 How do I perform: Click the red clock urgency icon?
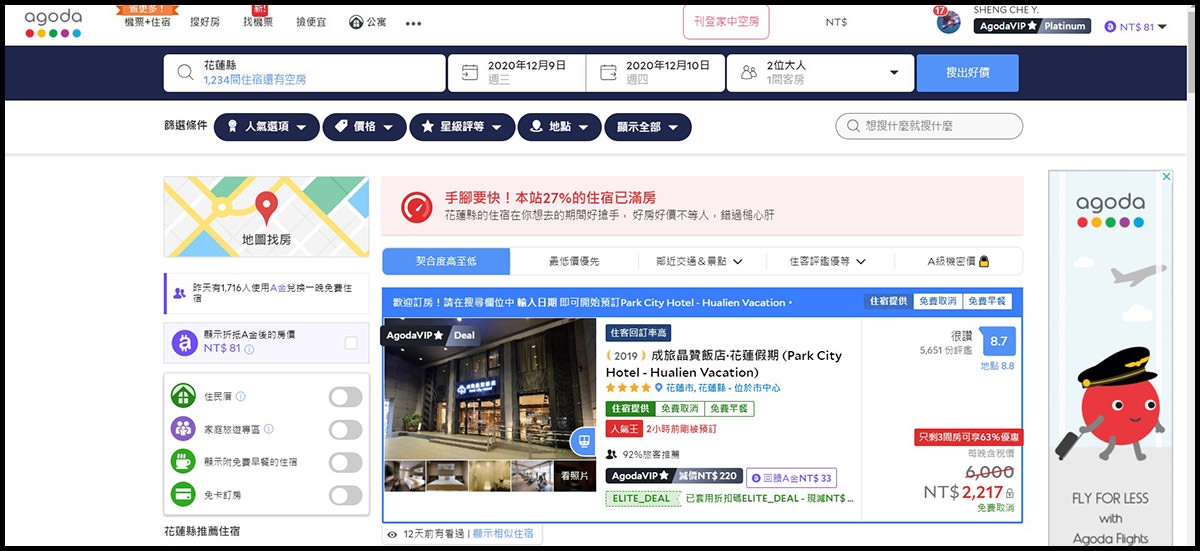tap(416, 206)
